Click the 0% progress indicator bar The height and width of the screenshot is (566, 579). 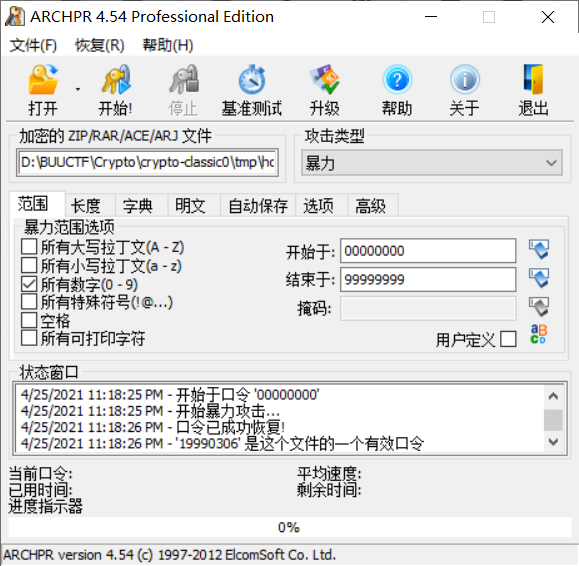click(x=290, y=527)
